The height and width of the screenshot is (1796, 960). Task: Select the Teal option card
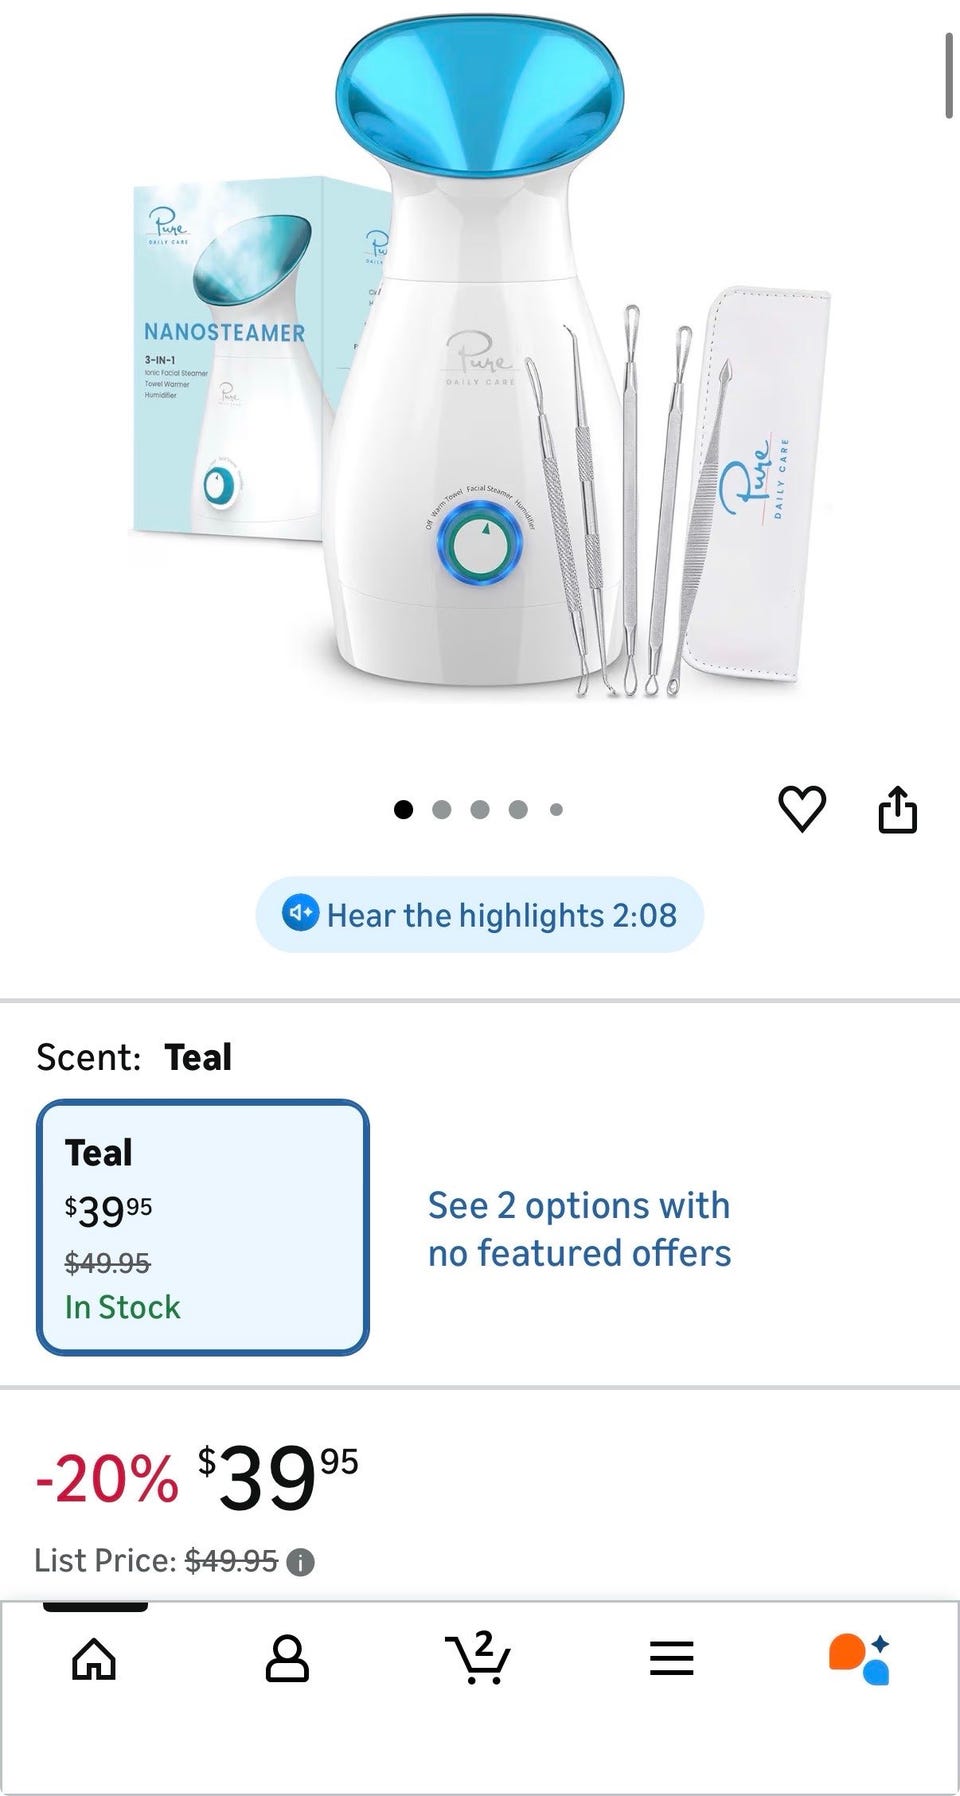tap(203, 1227)
